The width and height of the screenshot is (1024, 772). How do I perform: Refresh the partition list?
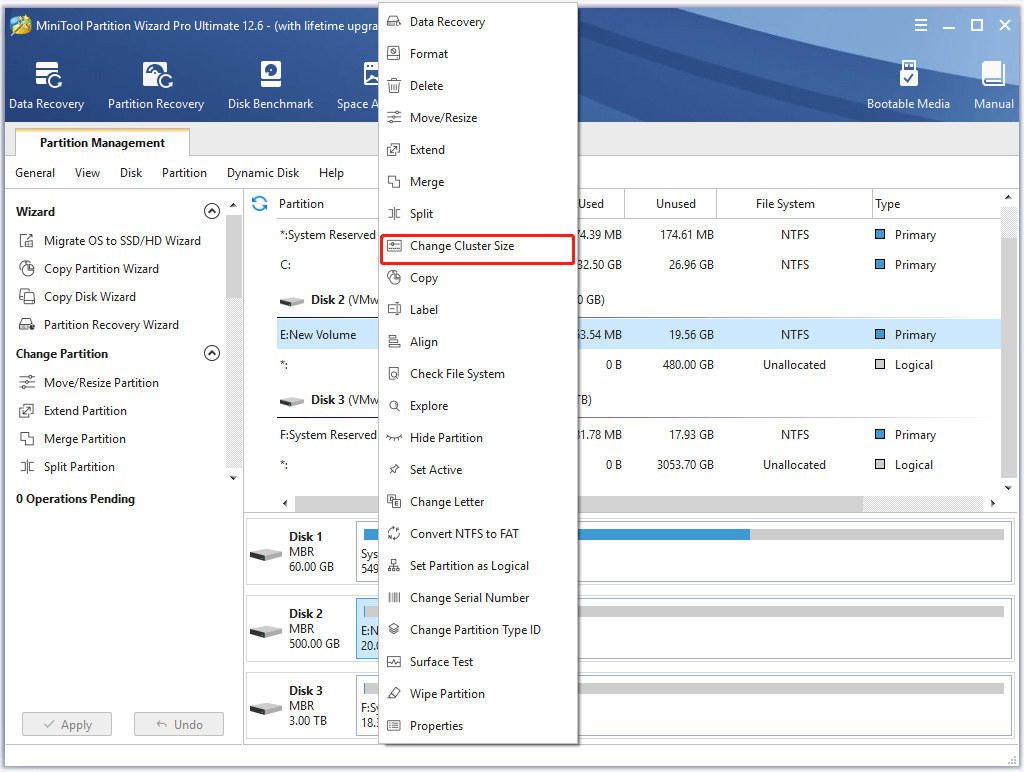tap(259, 202)
